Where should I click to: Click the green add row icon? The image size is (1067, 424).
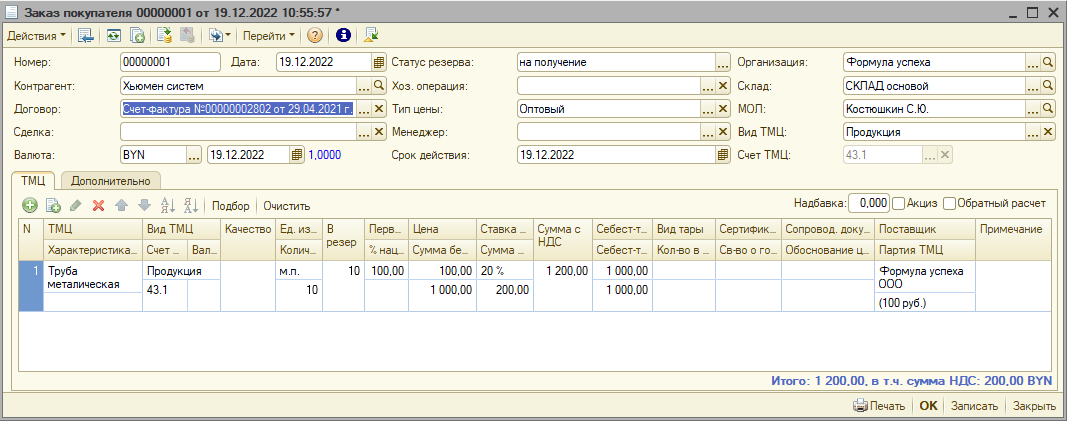coord(30,205)
